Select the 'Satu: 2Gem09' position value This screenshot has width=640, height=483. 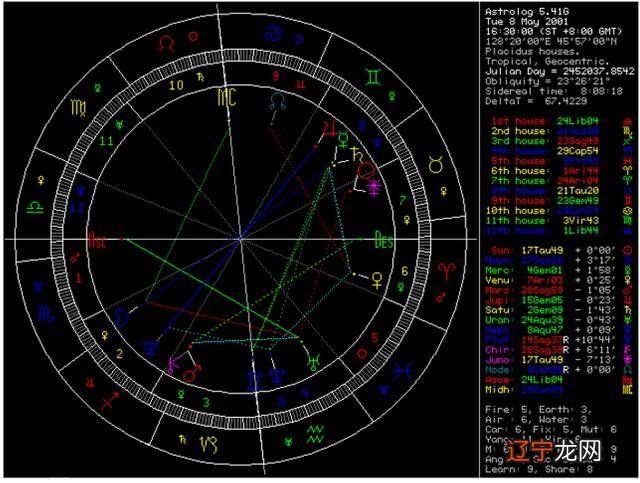click(x=544, y=310)
